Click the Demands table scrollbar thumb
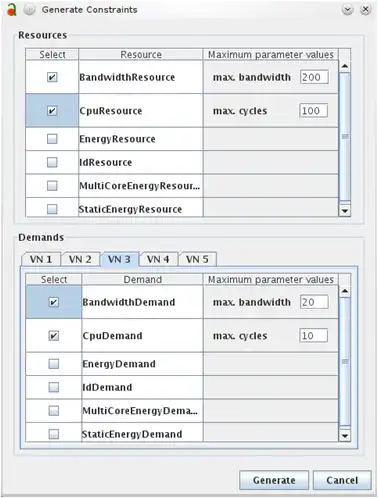Image resolution: width=378 pixels, height=498 pixels. pyautogui.click(x=345, y=362)
